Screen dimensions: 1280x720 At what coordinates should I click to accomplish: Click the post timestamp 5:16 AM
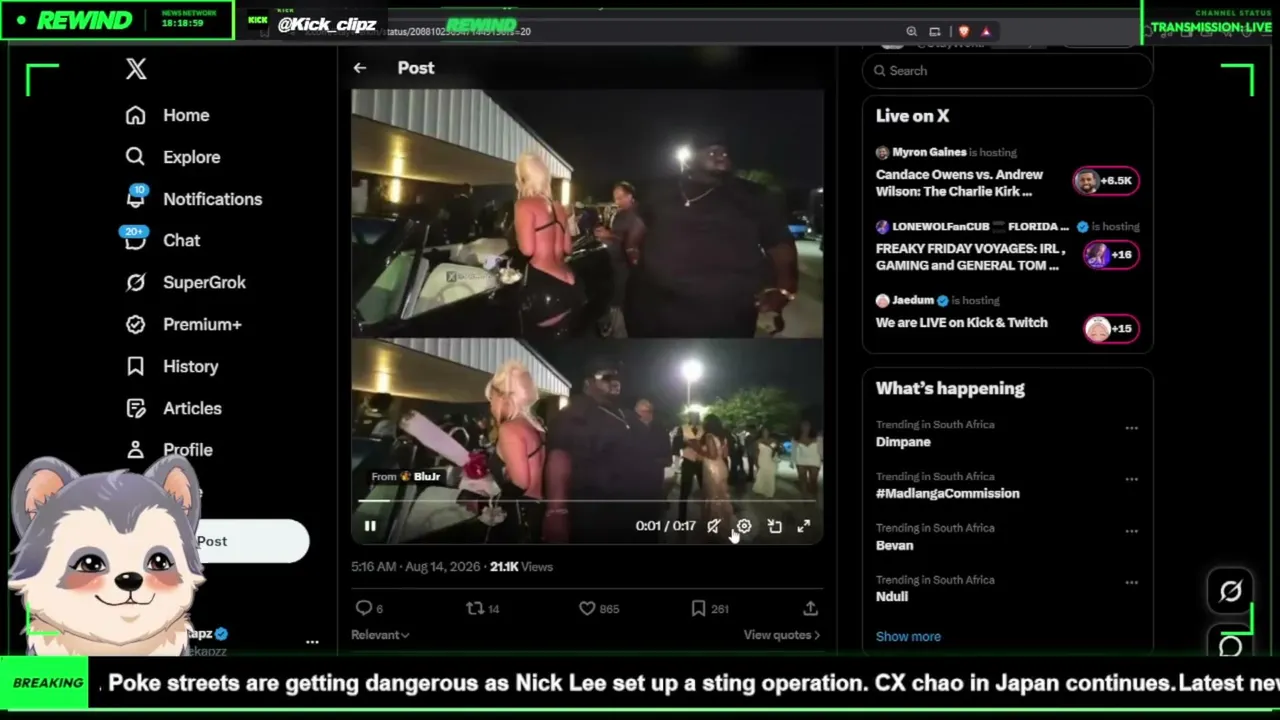pyautogui.click(x=415, y=567)
